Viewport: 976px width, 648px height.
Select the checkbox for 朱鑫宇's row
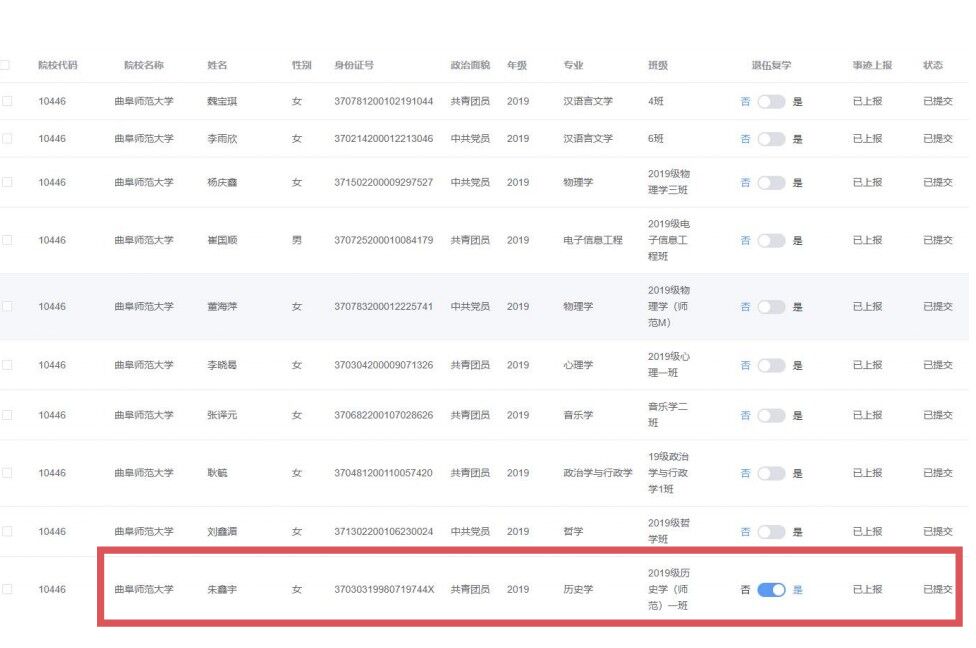7,590
